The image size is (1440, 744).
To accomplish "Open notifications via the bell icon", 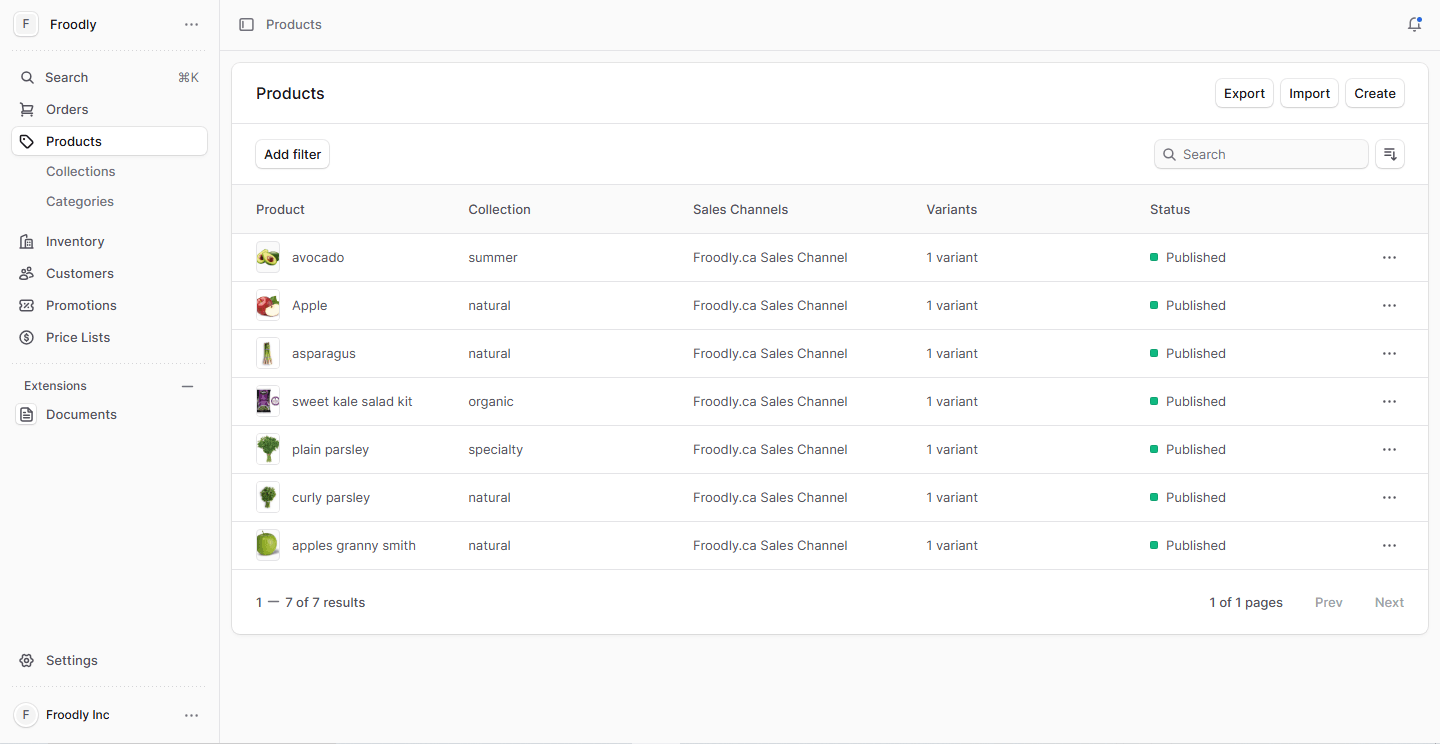I will pyautogui.click(x=1414, y=24).
